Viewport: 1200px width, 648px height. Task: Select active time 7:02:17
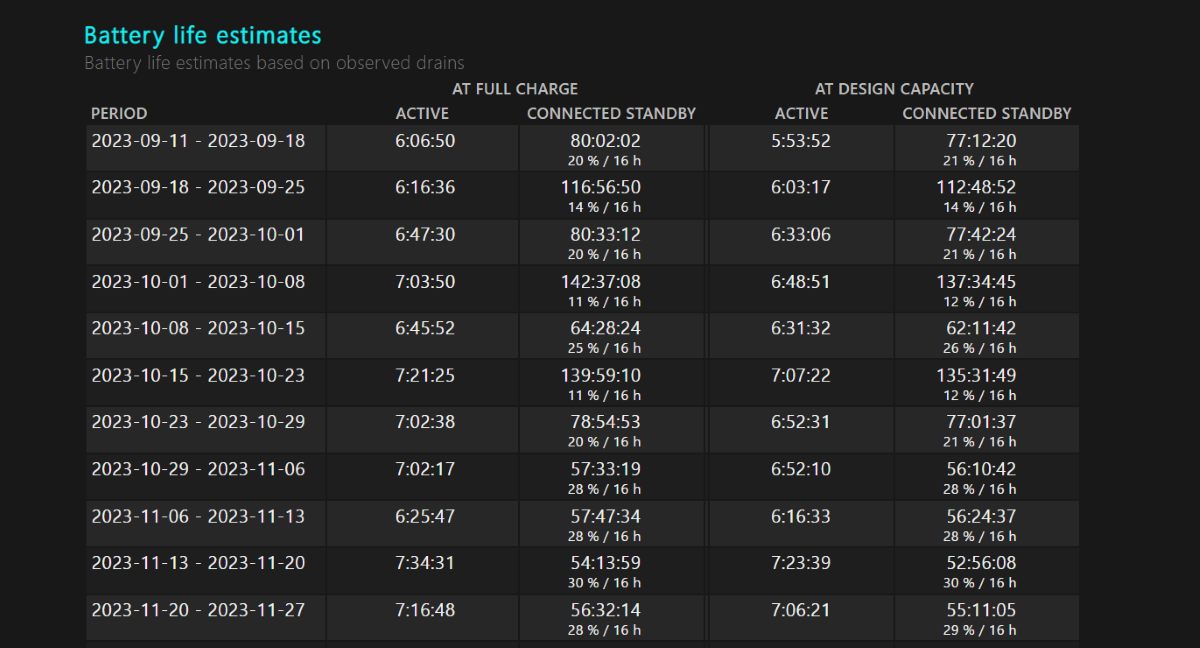pos(425,469)
